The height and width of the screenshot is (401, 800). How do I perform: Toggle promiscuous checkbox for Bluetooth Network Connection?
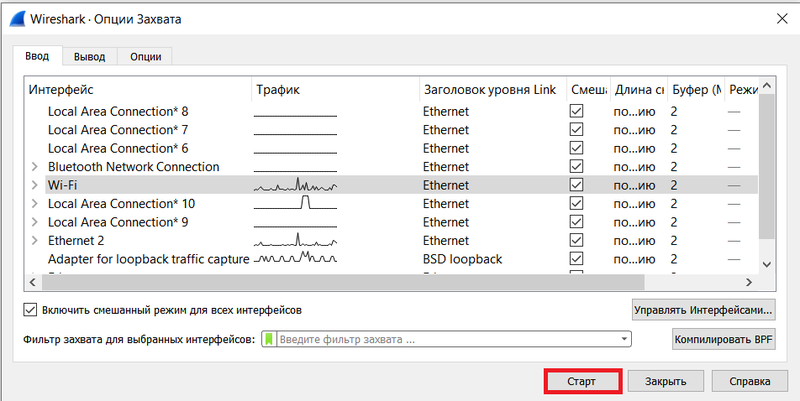click(x=576, y=167)
